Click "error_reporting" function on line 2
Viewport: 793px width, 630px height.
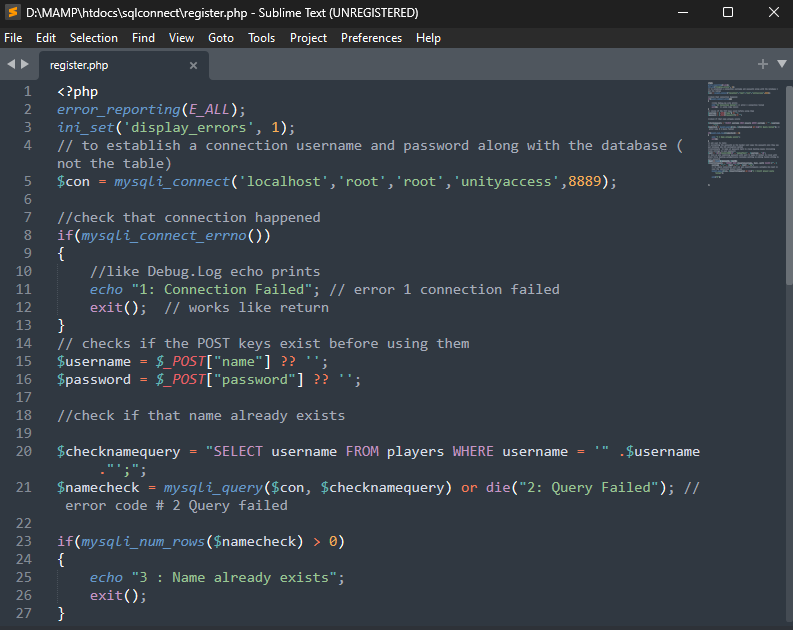(x=118, y=110)
